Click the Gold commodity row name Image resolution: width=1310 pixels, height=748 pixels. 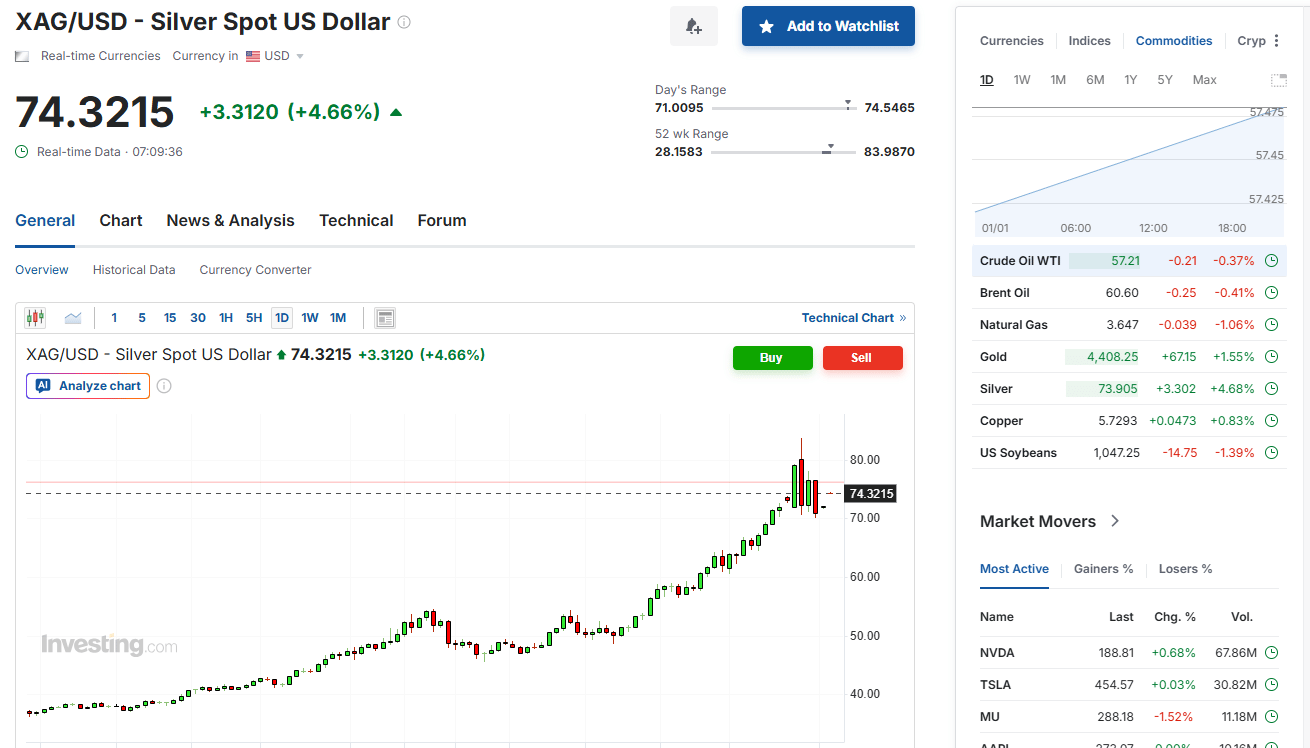click(994, 357)
